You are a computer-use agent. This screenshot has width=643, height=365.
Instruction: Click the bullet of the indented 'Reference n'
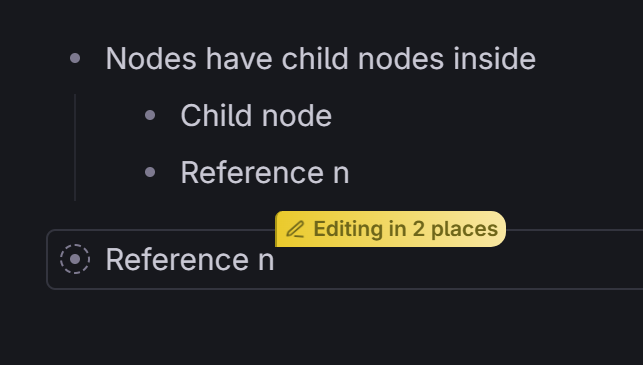(x=150, y=172)
